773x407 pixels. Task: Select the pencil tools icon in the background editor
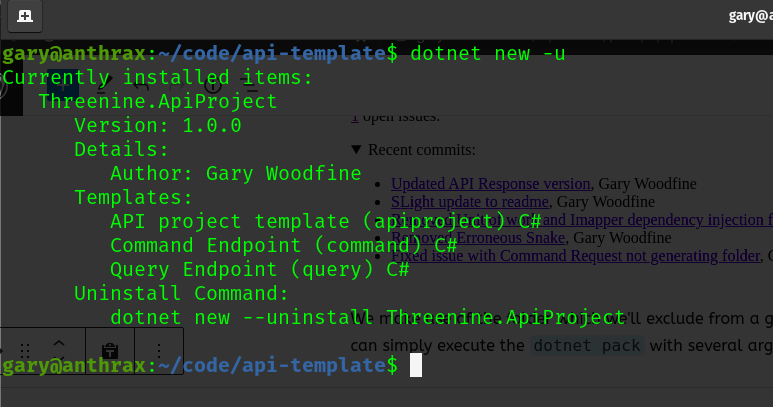point(104,84)
